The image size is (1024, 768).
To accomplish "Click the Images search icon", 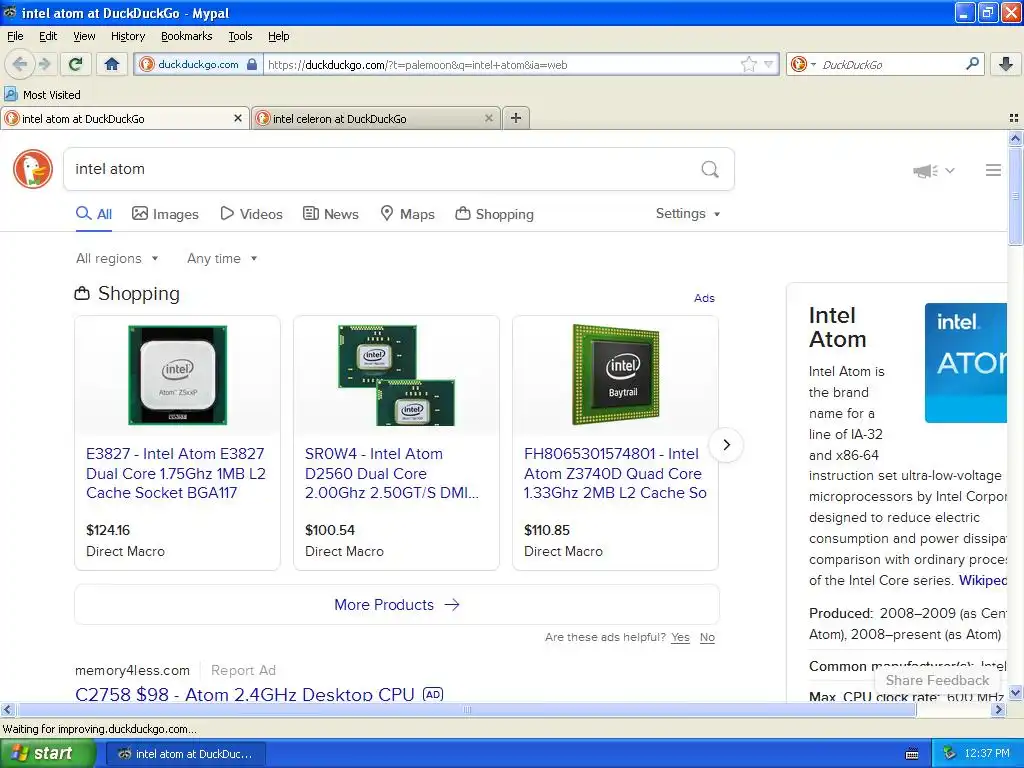I will coord(140,214).
